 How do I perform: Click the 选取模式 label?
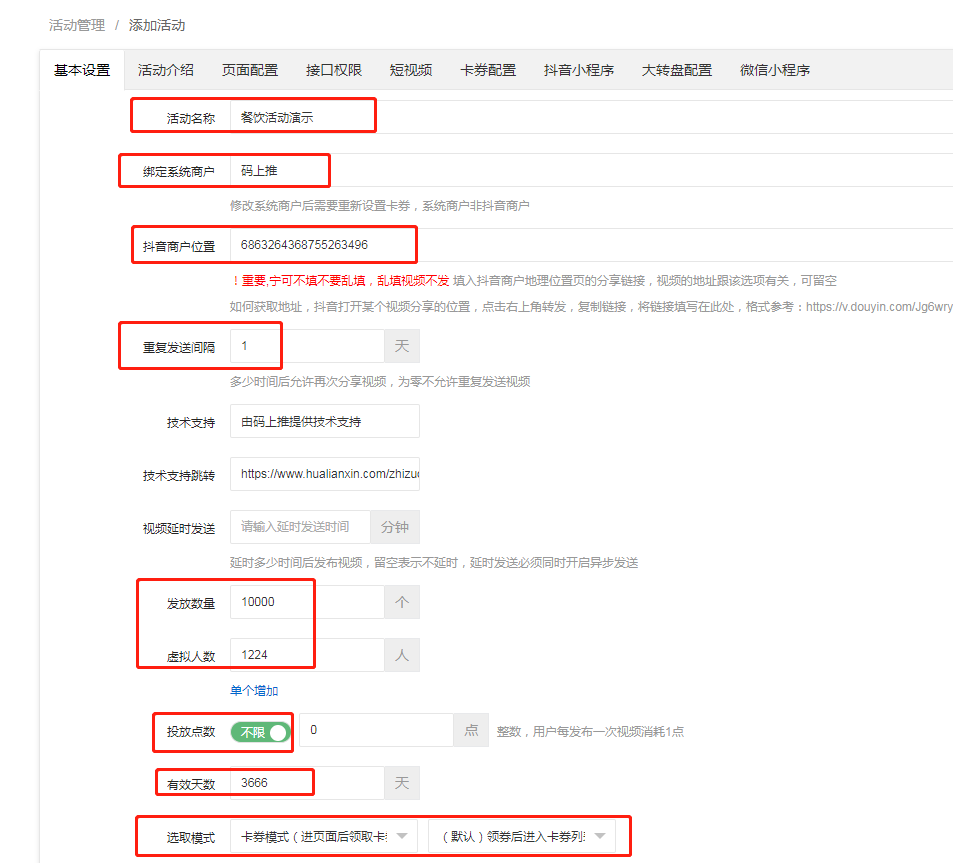pyautogui.click(x=191, y=838)
